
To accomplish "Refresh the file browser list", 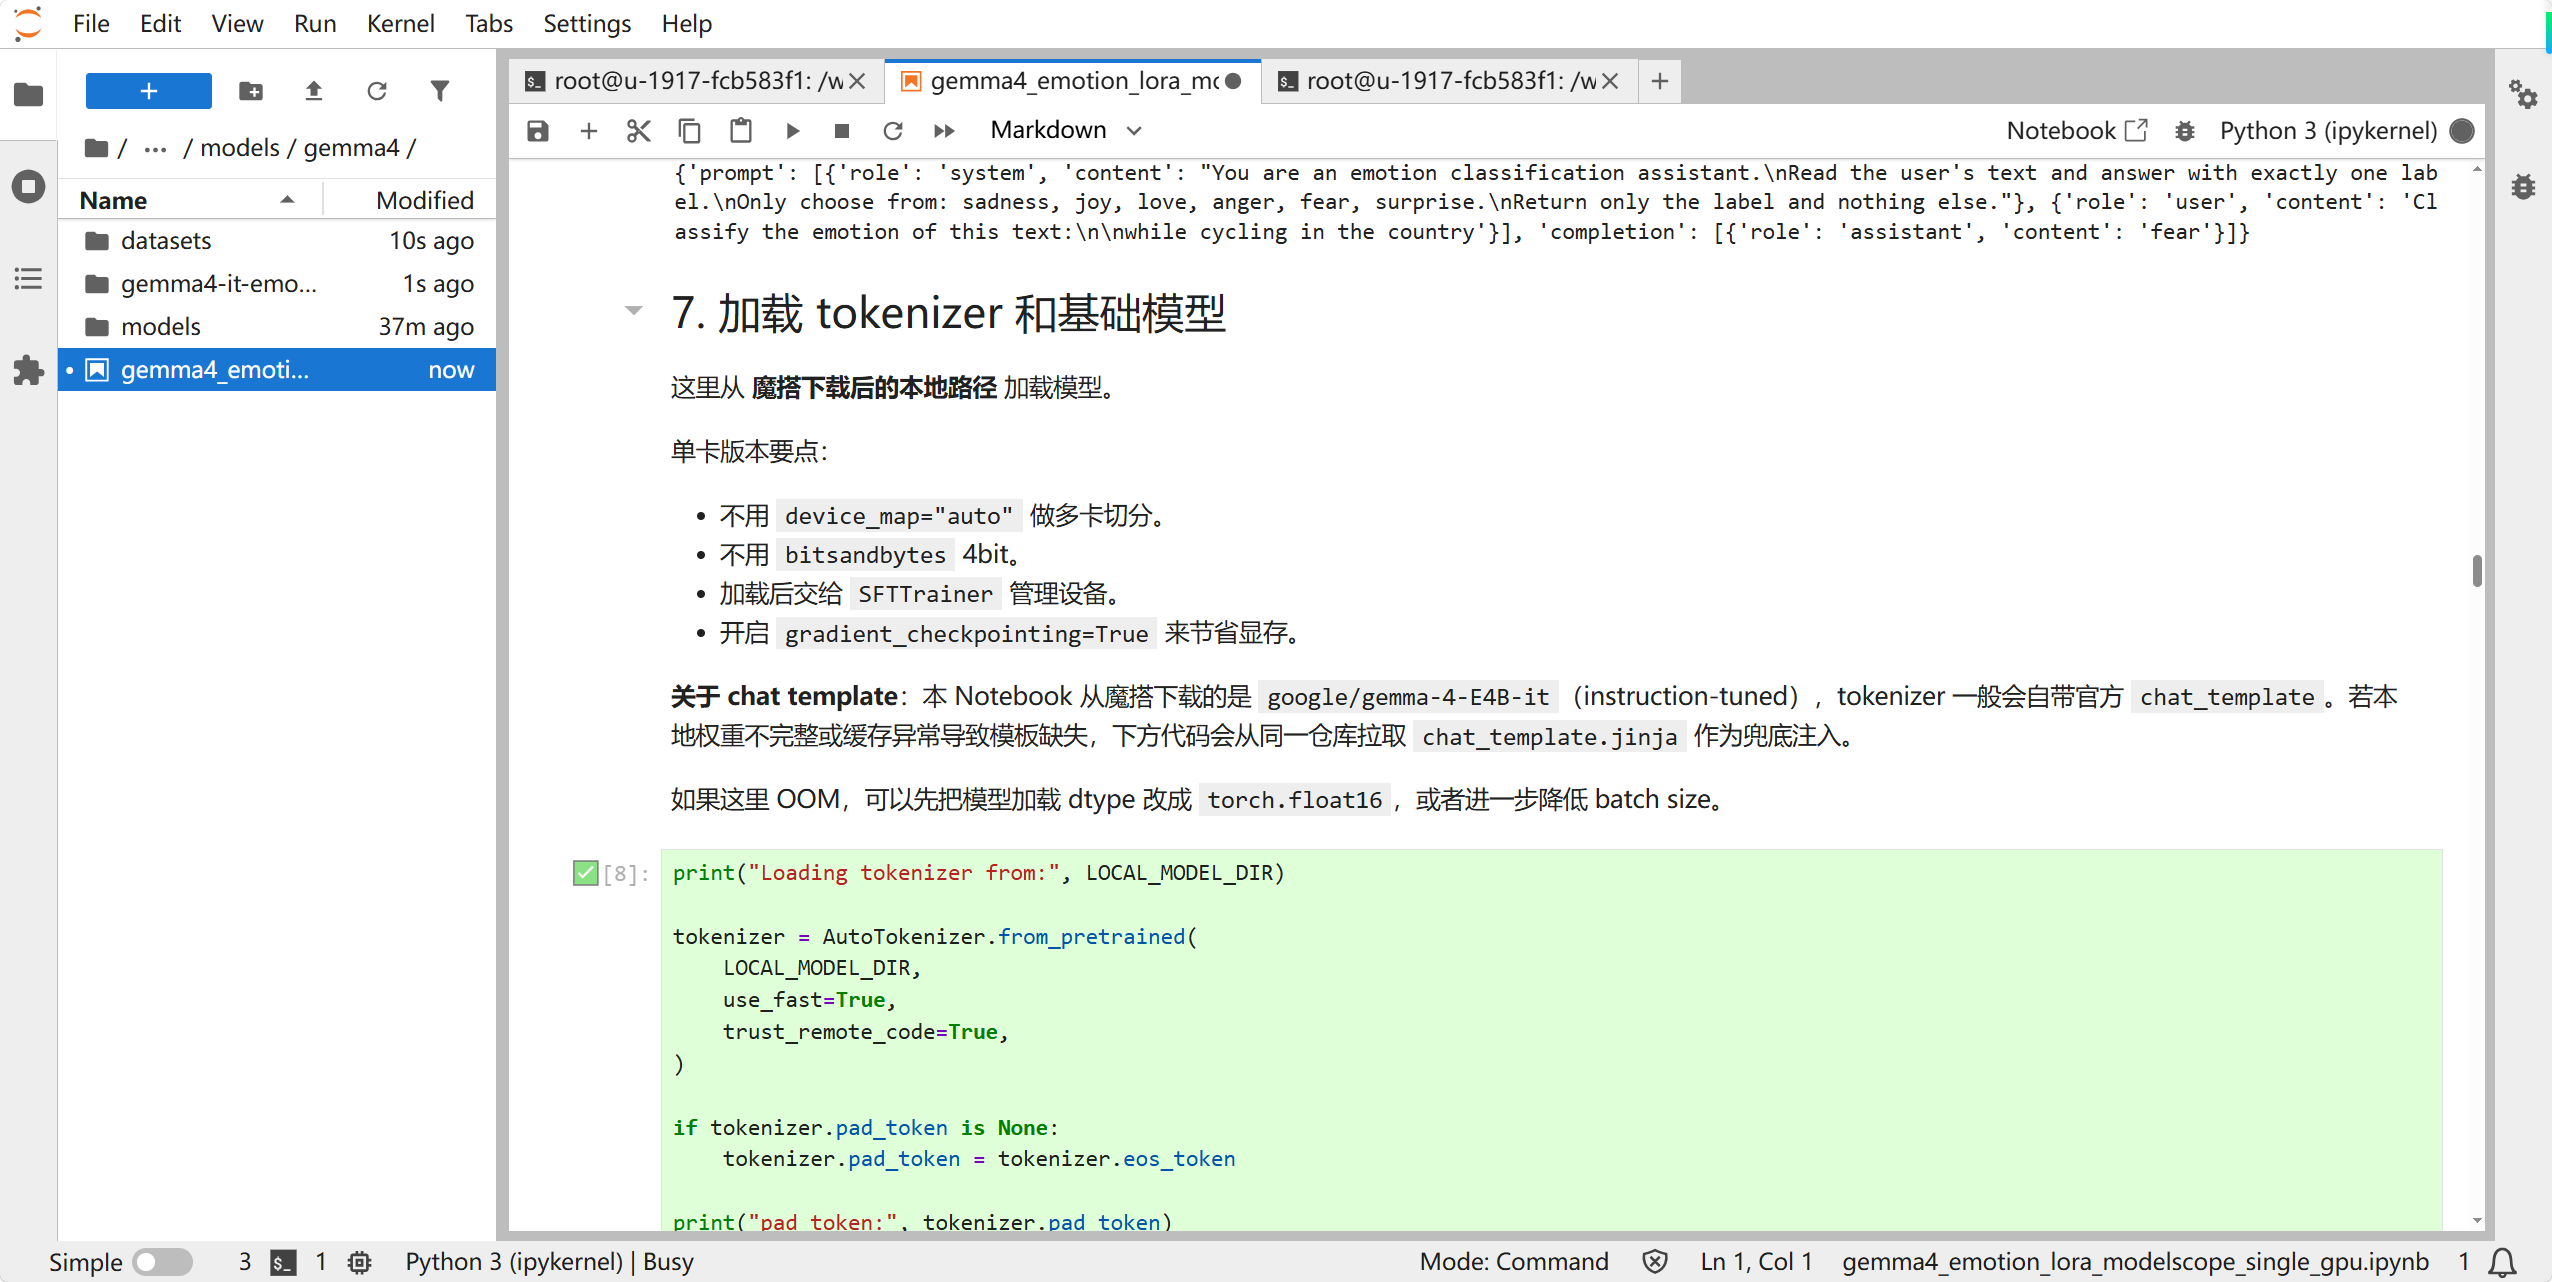I will click(x=377, y=91).
